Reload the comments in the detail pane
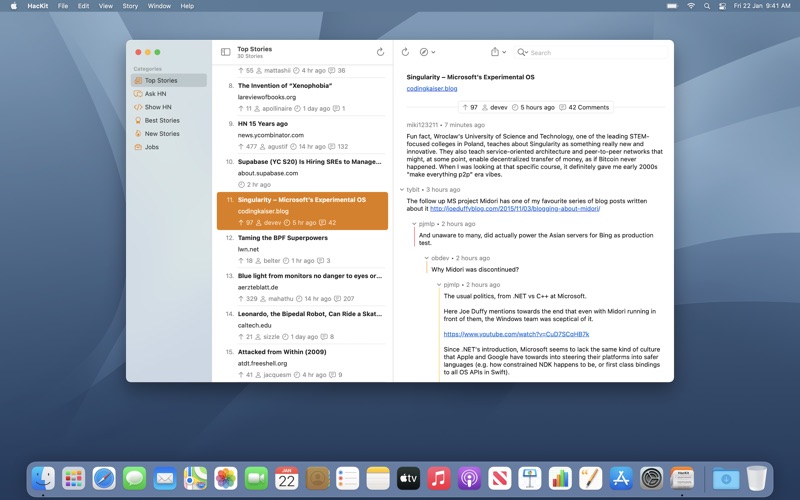 [x=405, y=52]
